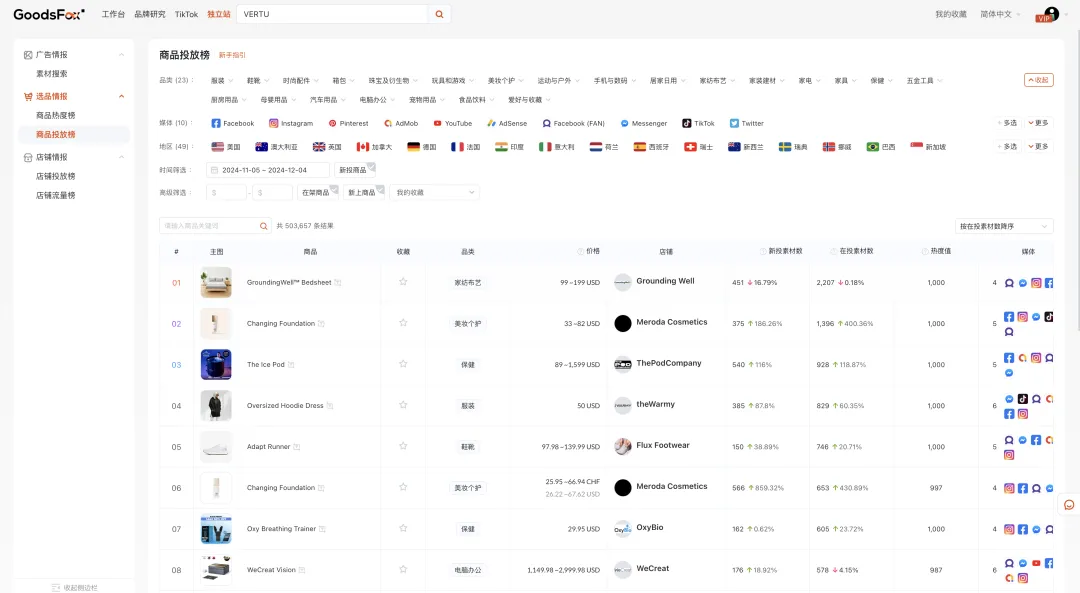Star The Ice Pod product
The width and height of the screenshot is (1080, 593).
[403, 364]
